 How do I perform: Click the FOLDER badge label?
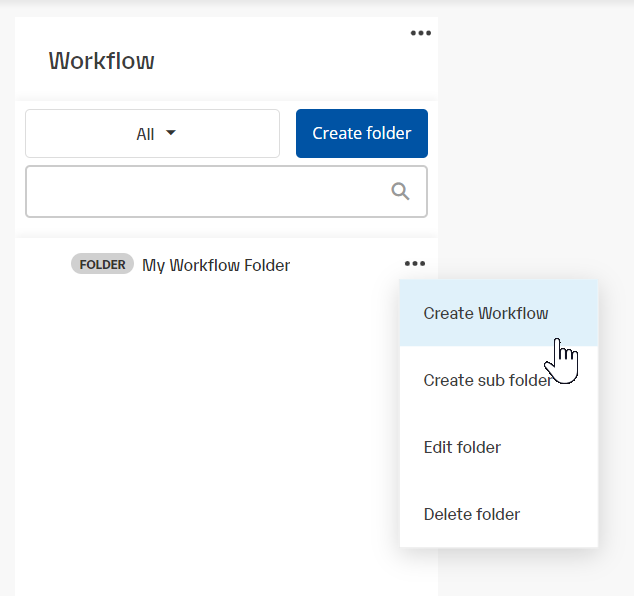102,265
